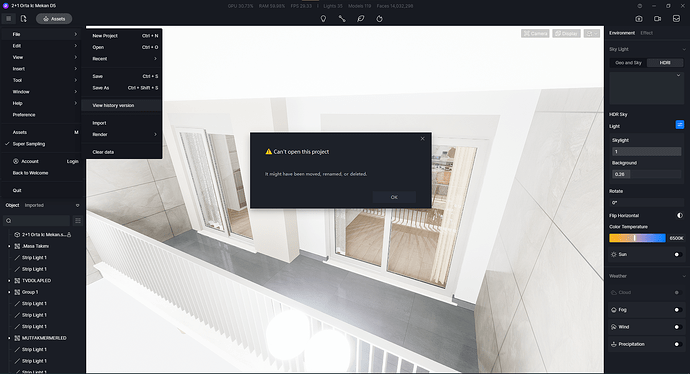This screenshot has width=690, height=374.
Task: Click the Skylight value input field
Action: click(x=646, y=151)
